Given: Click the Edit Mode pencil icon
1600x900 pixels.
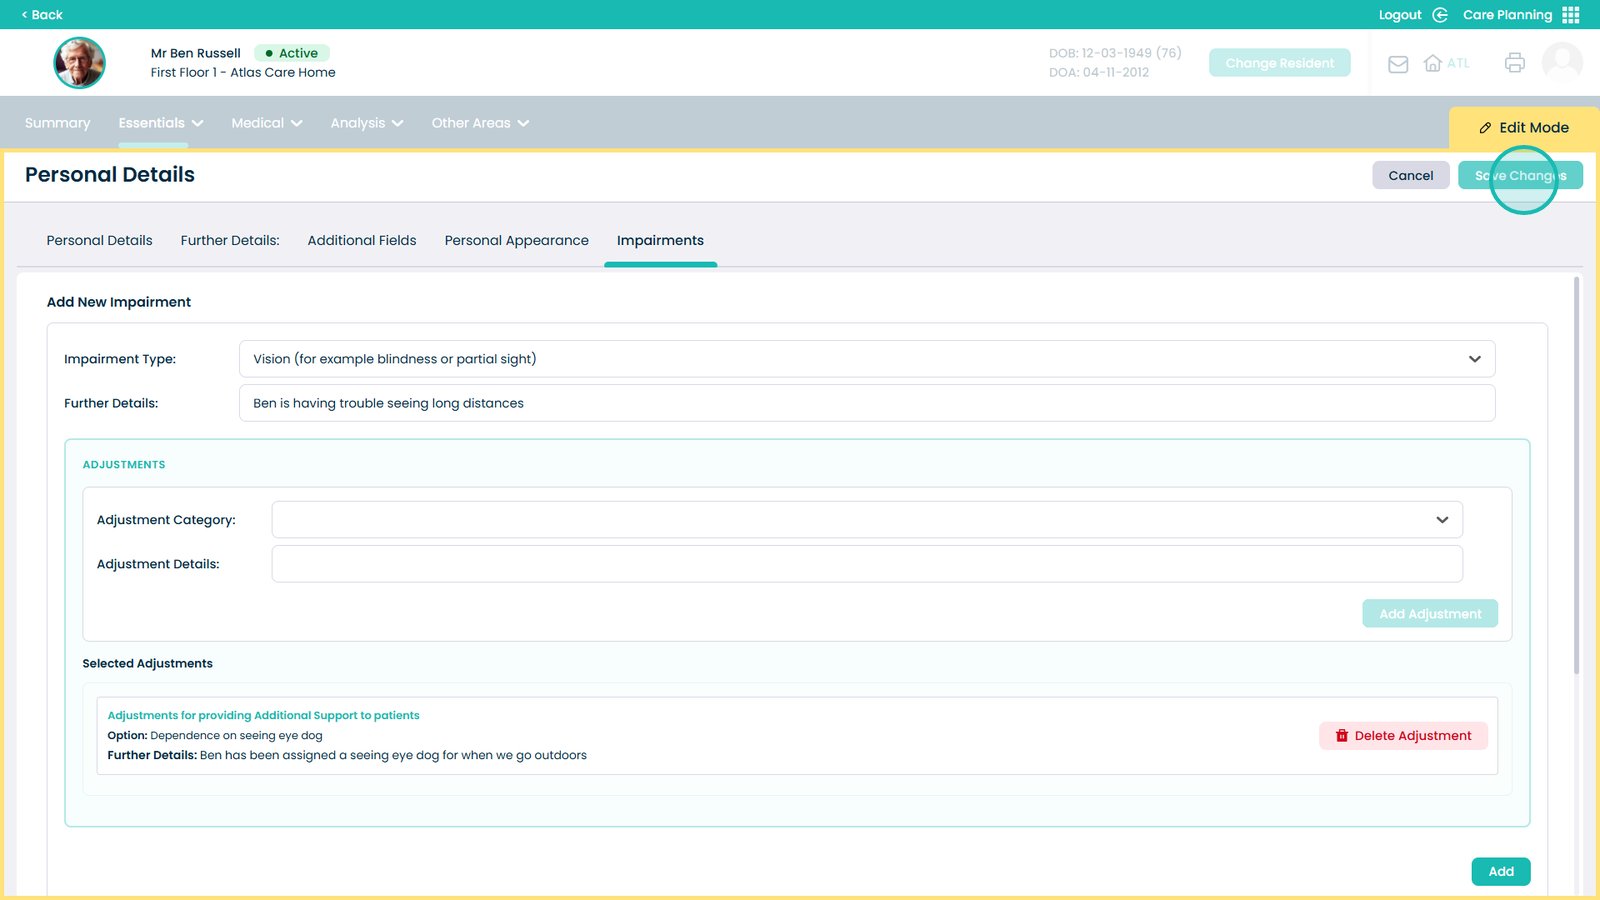Looking at the screenshot, I should [1485, 128].
